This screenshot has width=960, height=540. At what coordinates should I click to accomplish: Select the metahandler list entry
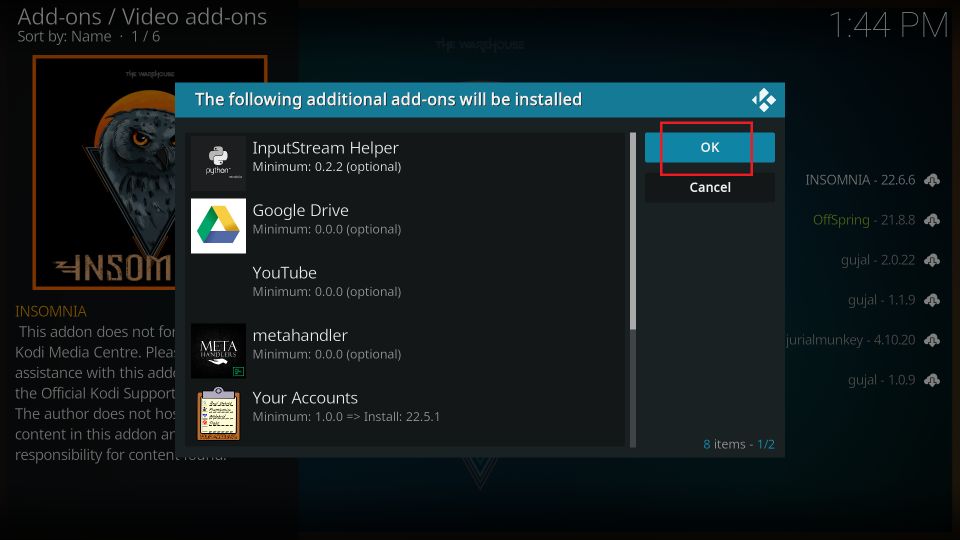[x=407, y=350]
